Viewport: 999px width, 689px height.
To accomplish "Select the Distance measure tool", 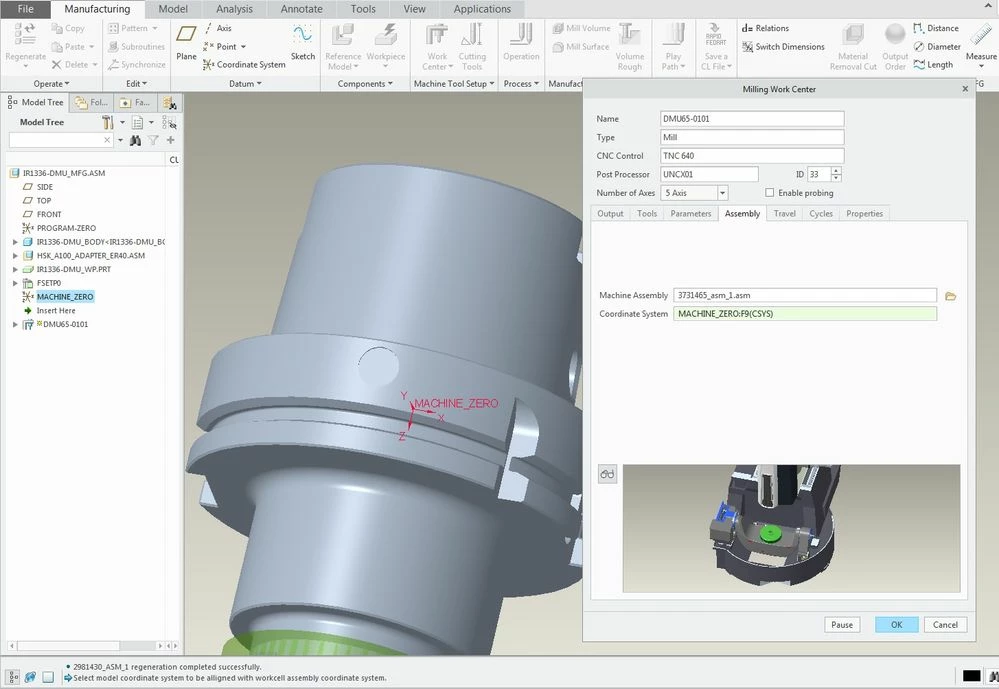I will pos(936,28).
